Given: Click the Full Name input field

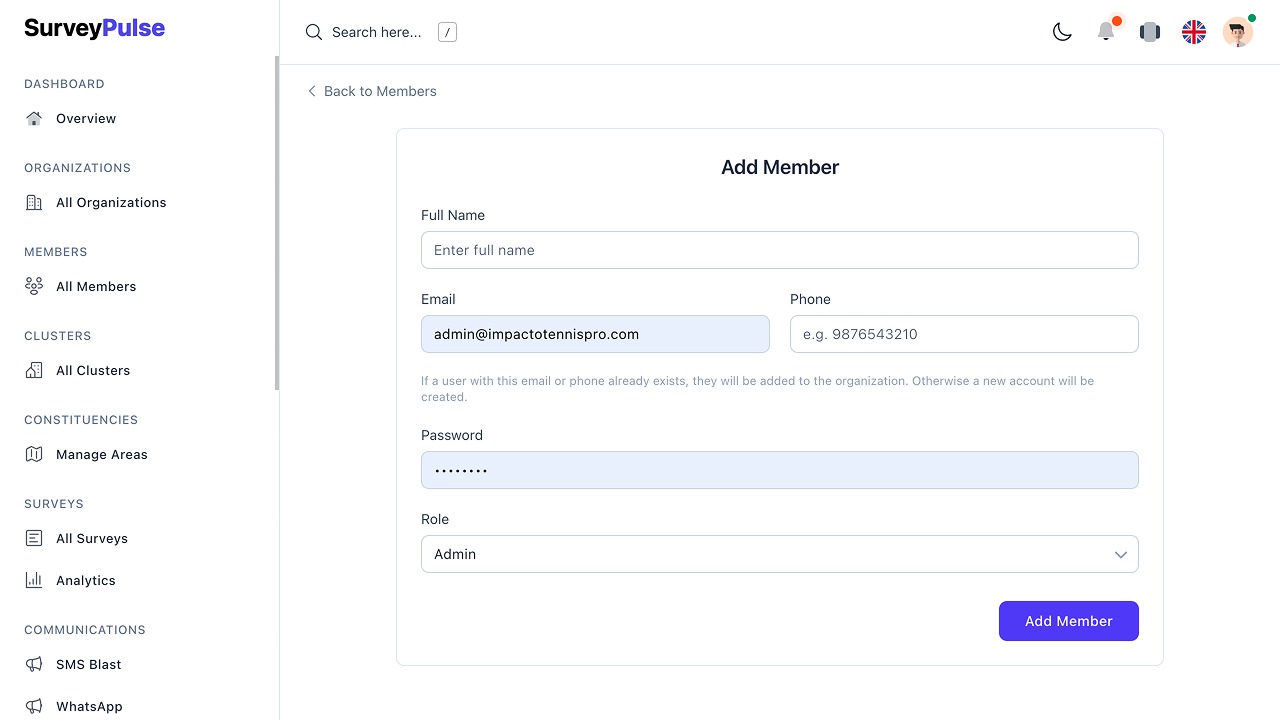Looking at the screenshot, I should [x=779, y=250].
